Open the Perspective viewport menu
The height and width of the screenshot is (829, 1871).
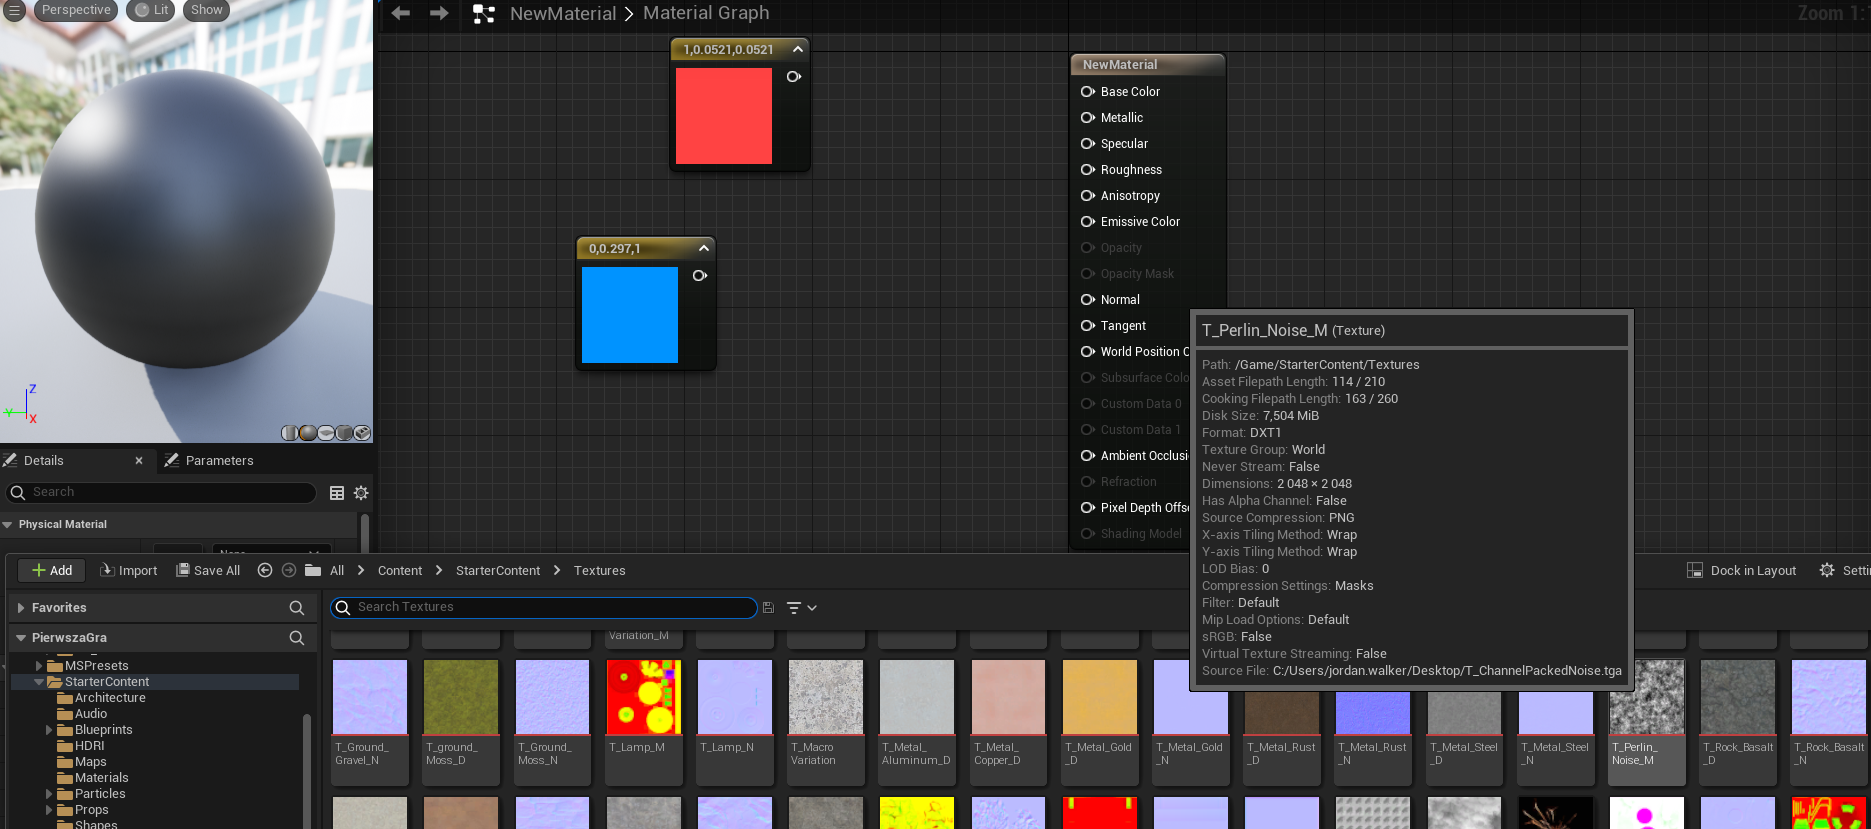coord(76,10)
